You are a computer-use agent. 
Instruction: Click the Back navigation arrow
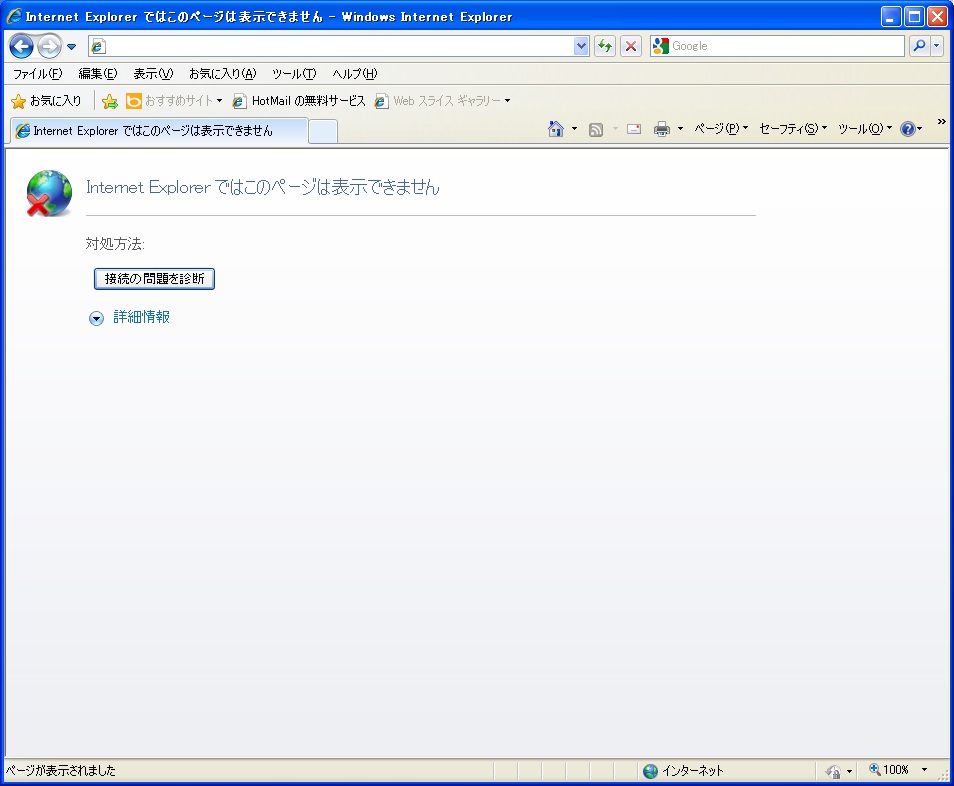(21, 46)
